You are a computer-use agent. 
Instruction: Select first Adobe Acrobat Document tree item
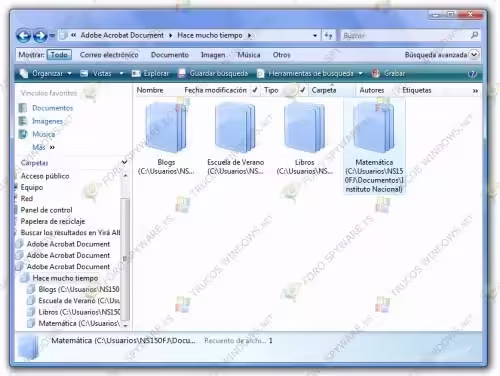pyautogui.click(x=68, y=244)
